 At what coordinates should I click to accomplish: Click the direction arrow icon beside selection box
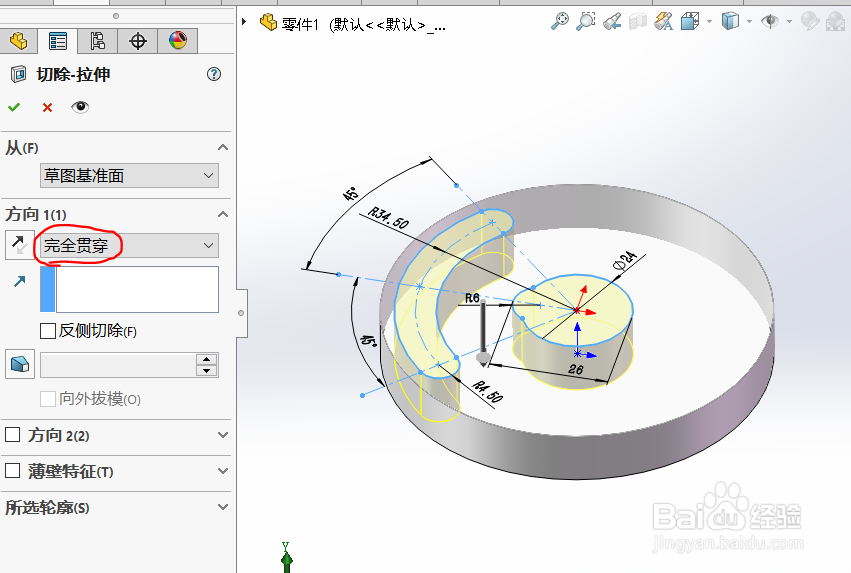pos(20,281)
